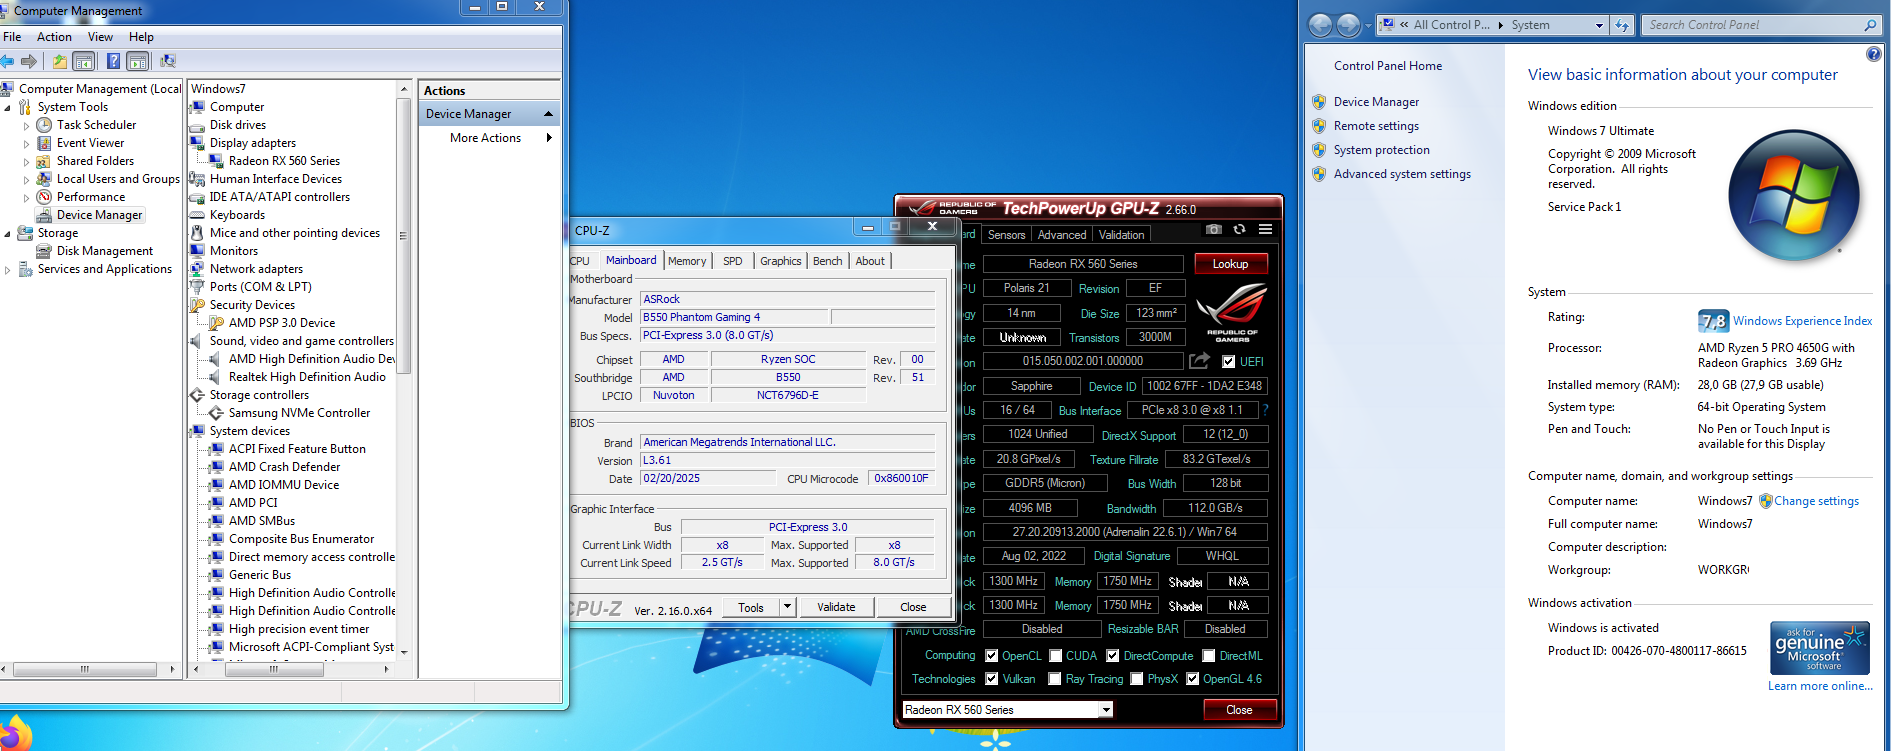Toggle the UEFI checkbox in GPU-Z
This screenshot has width=1891, height=751.
click(1228, 362)
